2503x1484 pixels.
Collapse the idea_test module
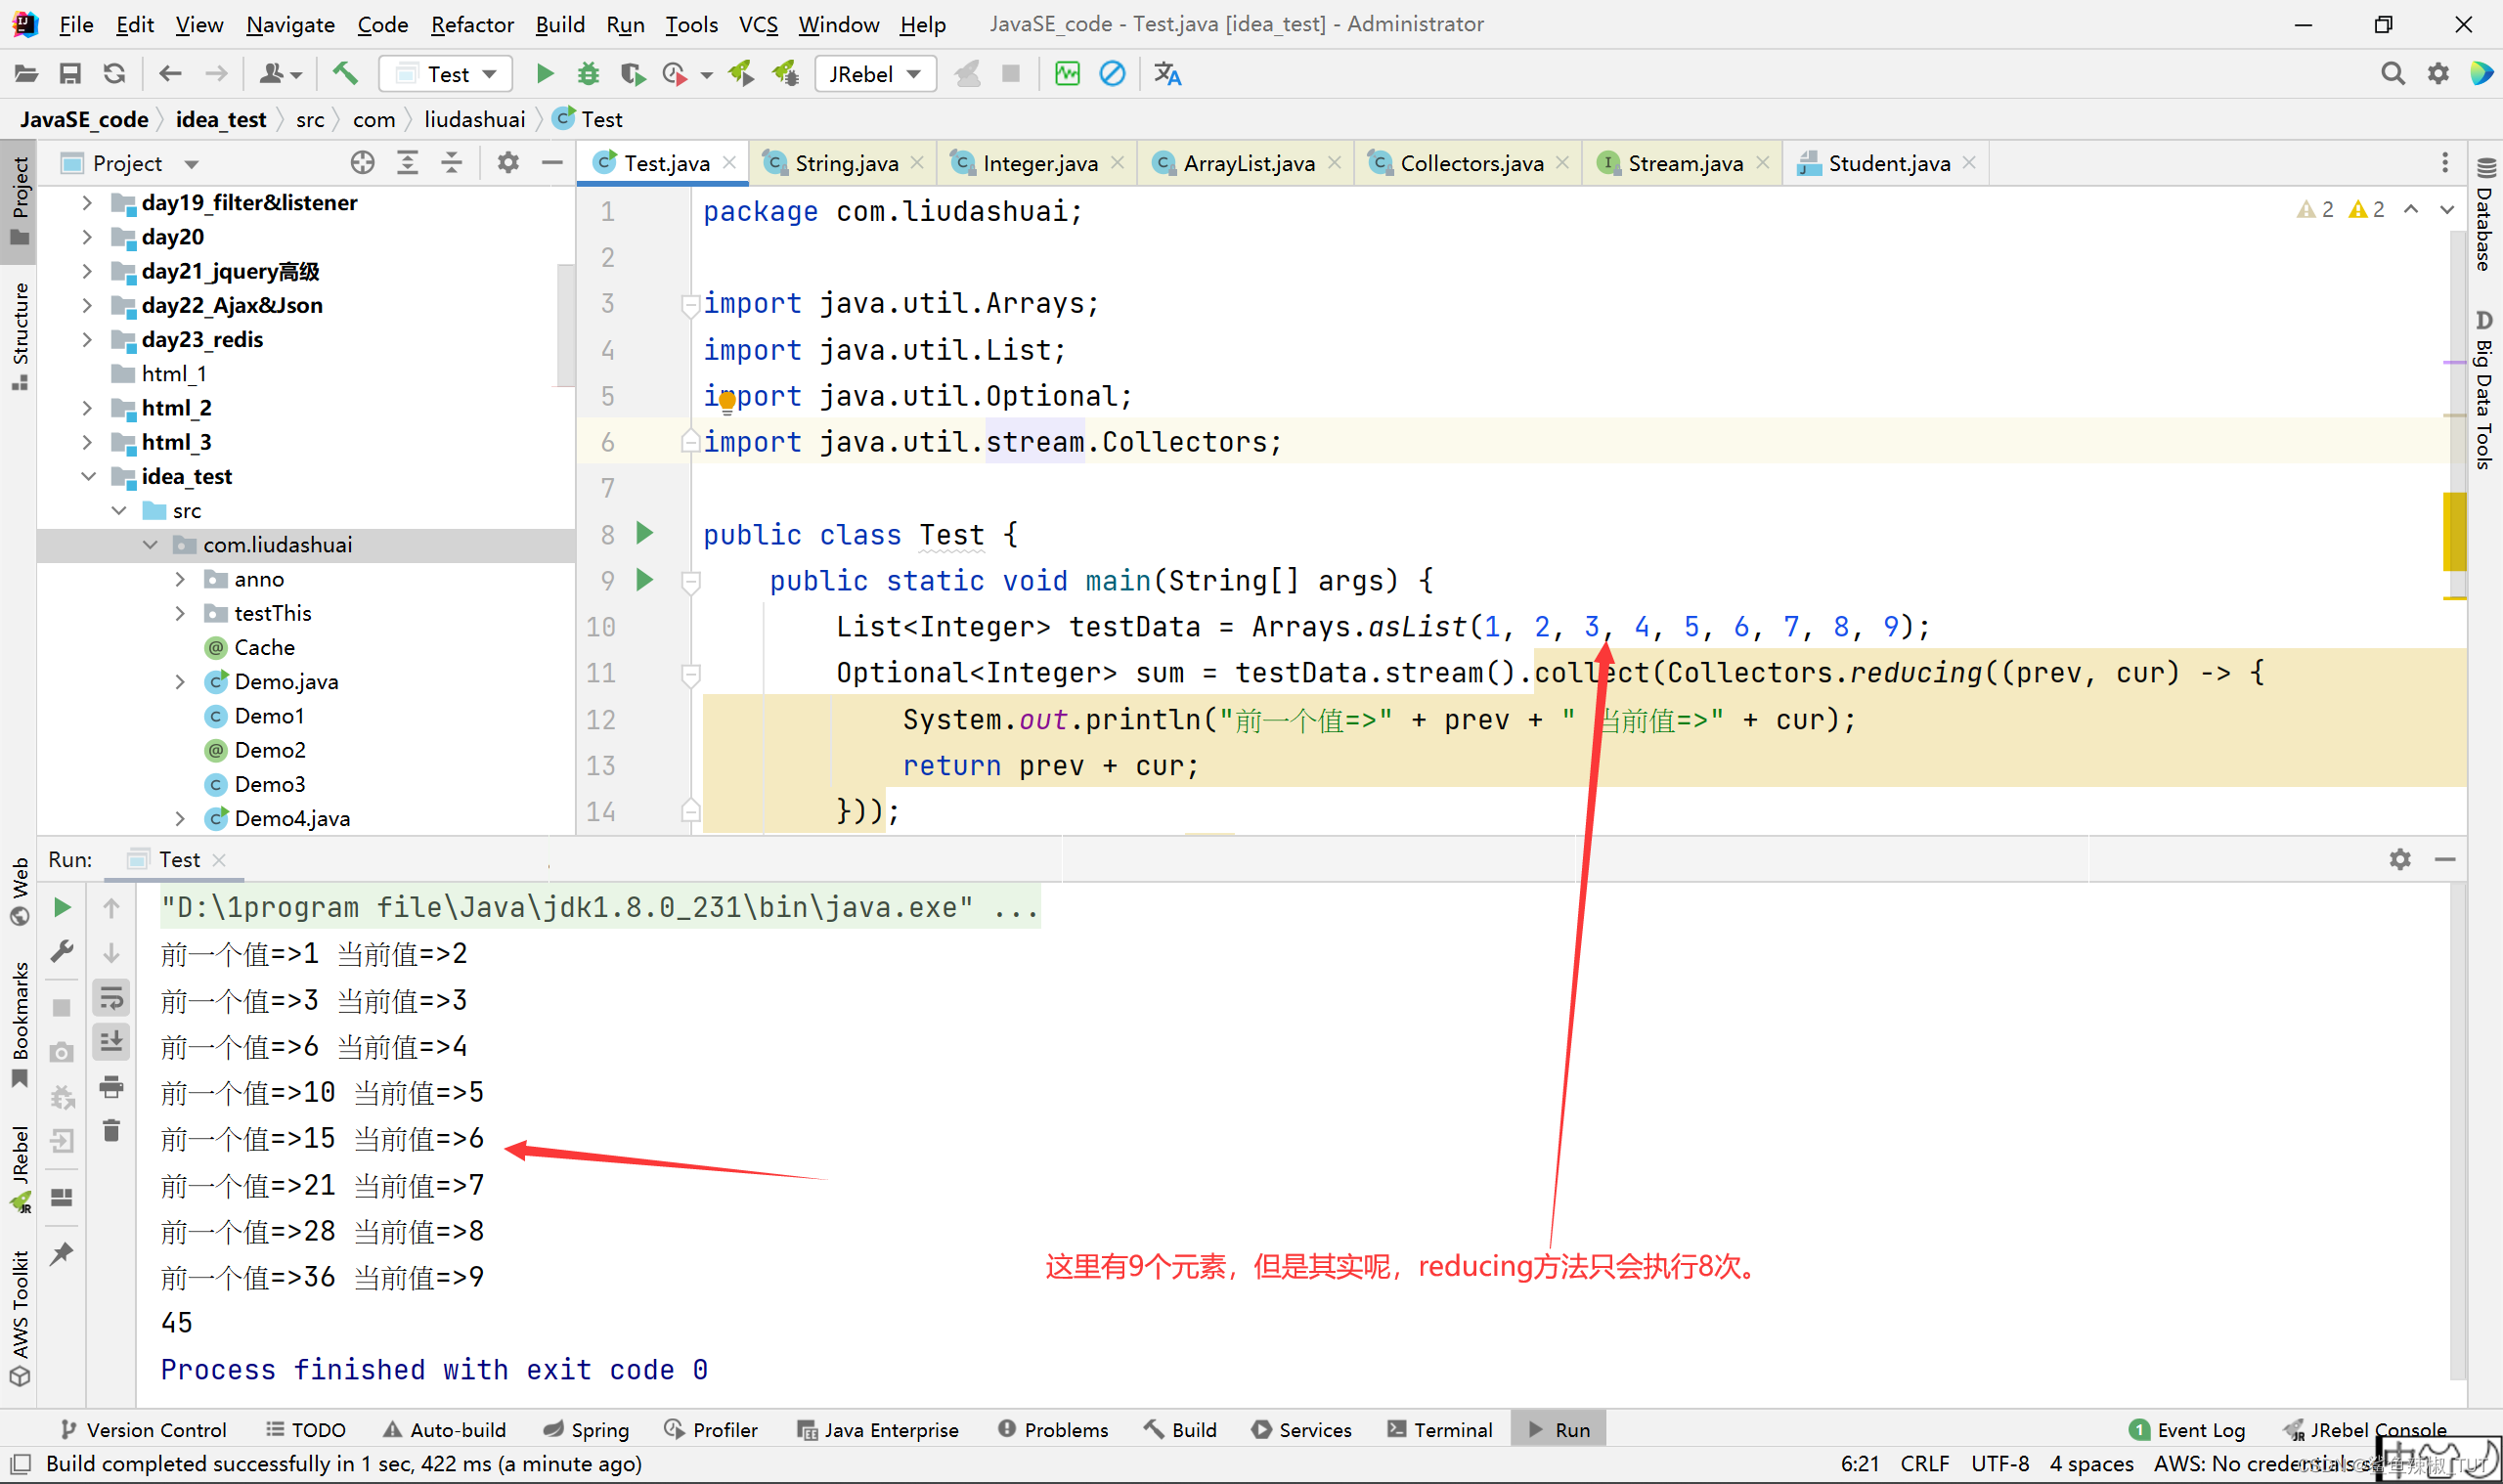pos(87,477)
